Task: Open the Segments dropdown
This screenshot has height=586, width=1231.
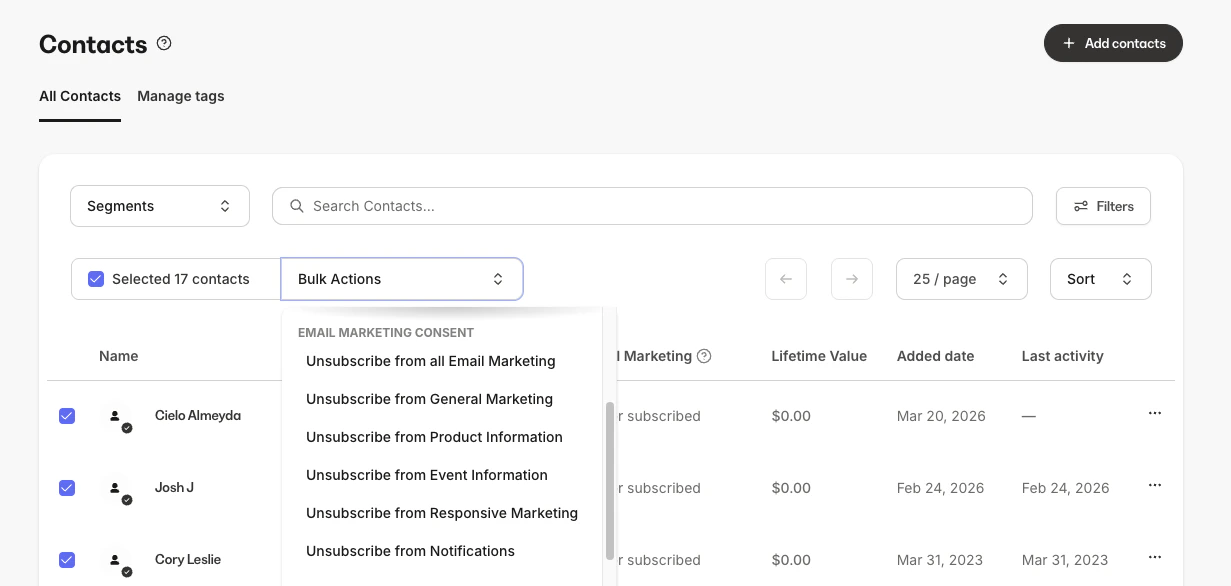Action: click(160, 206)
